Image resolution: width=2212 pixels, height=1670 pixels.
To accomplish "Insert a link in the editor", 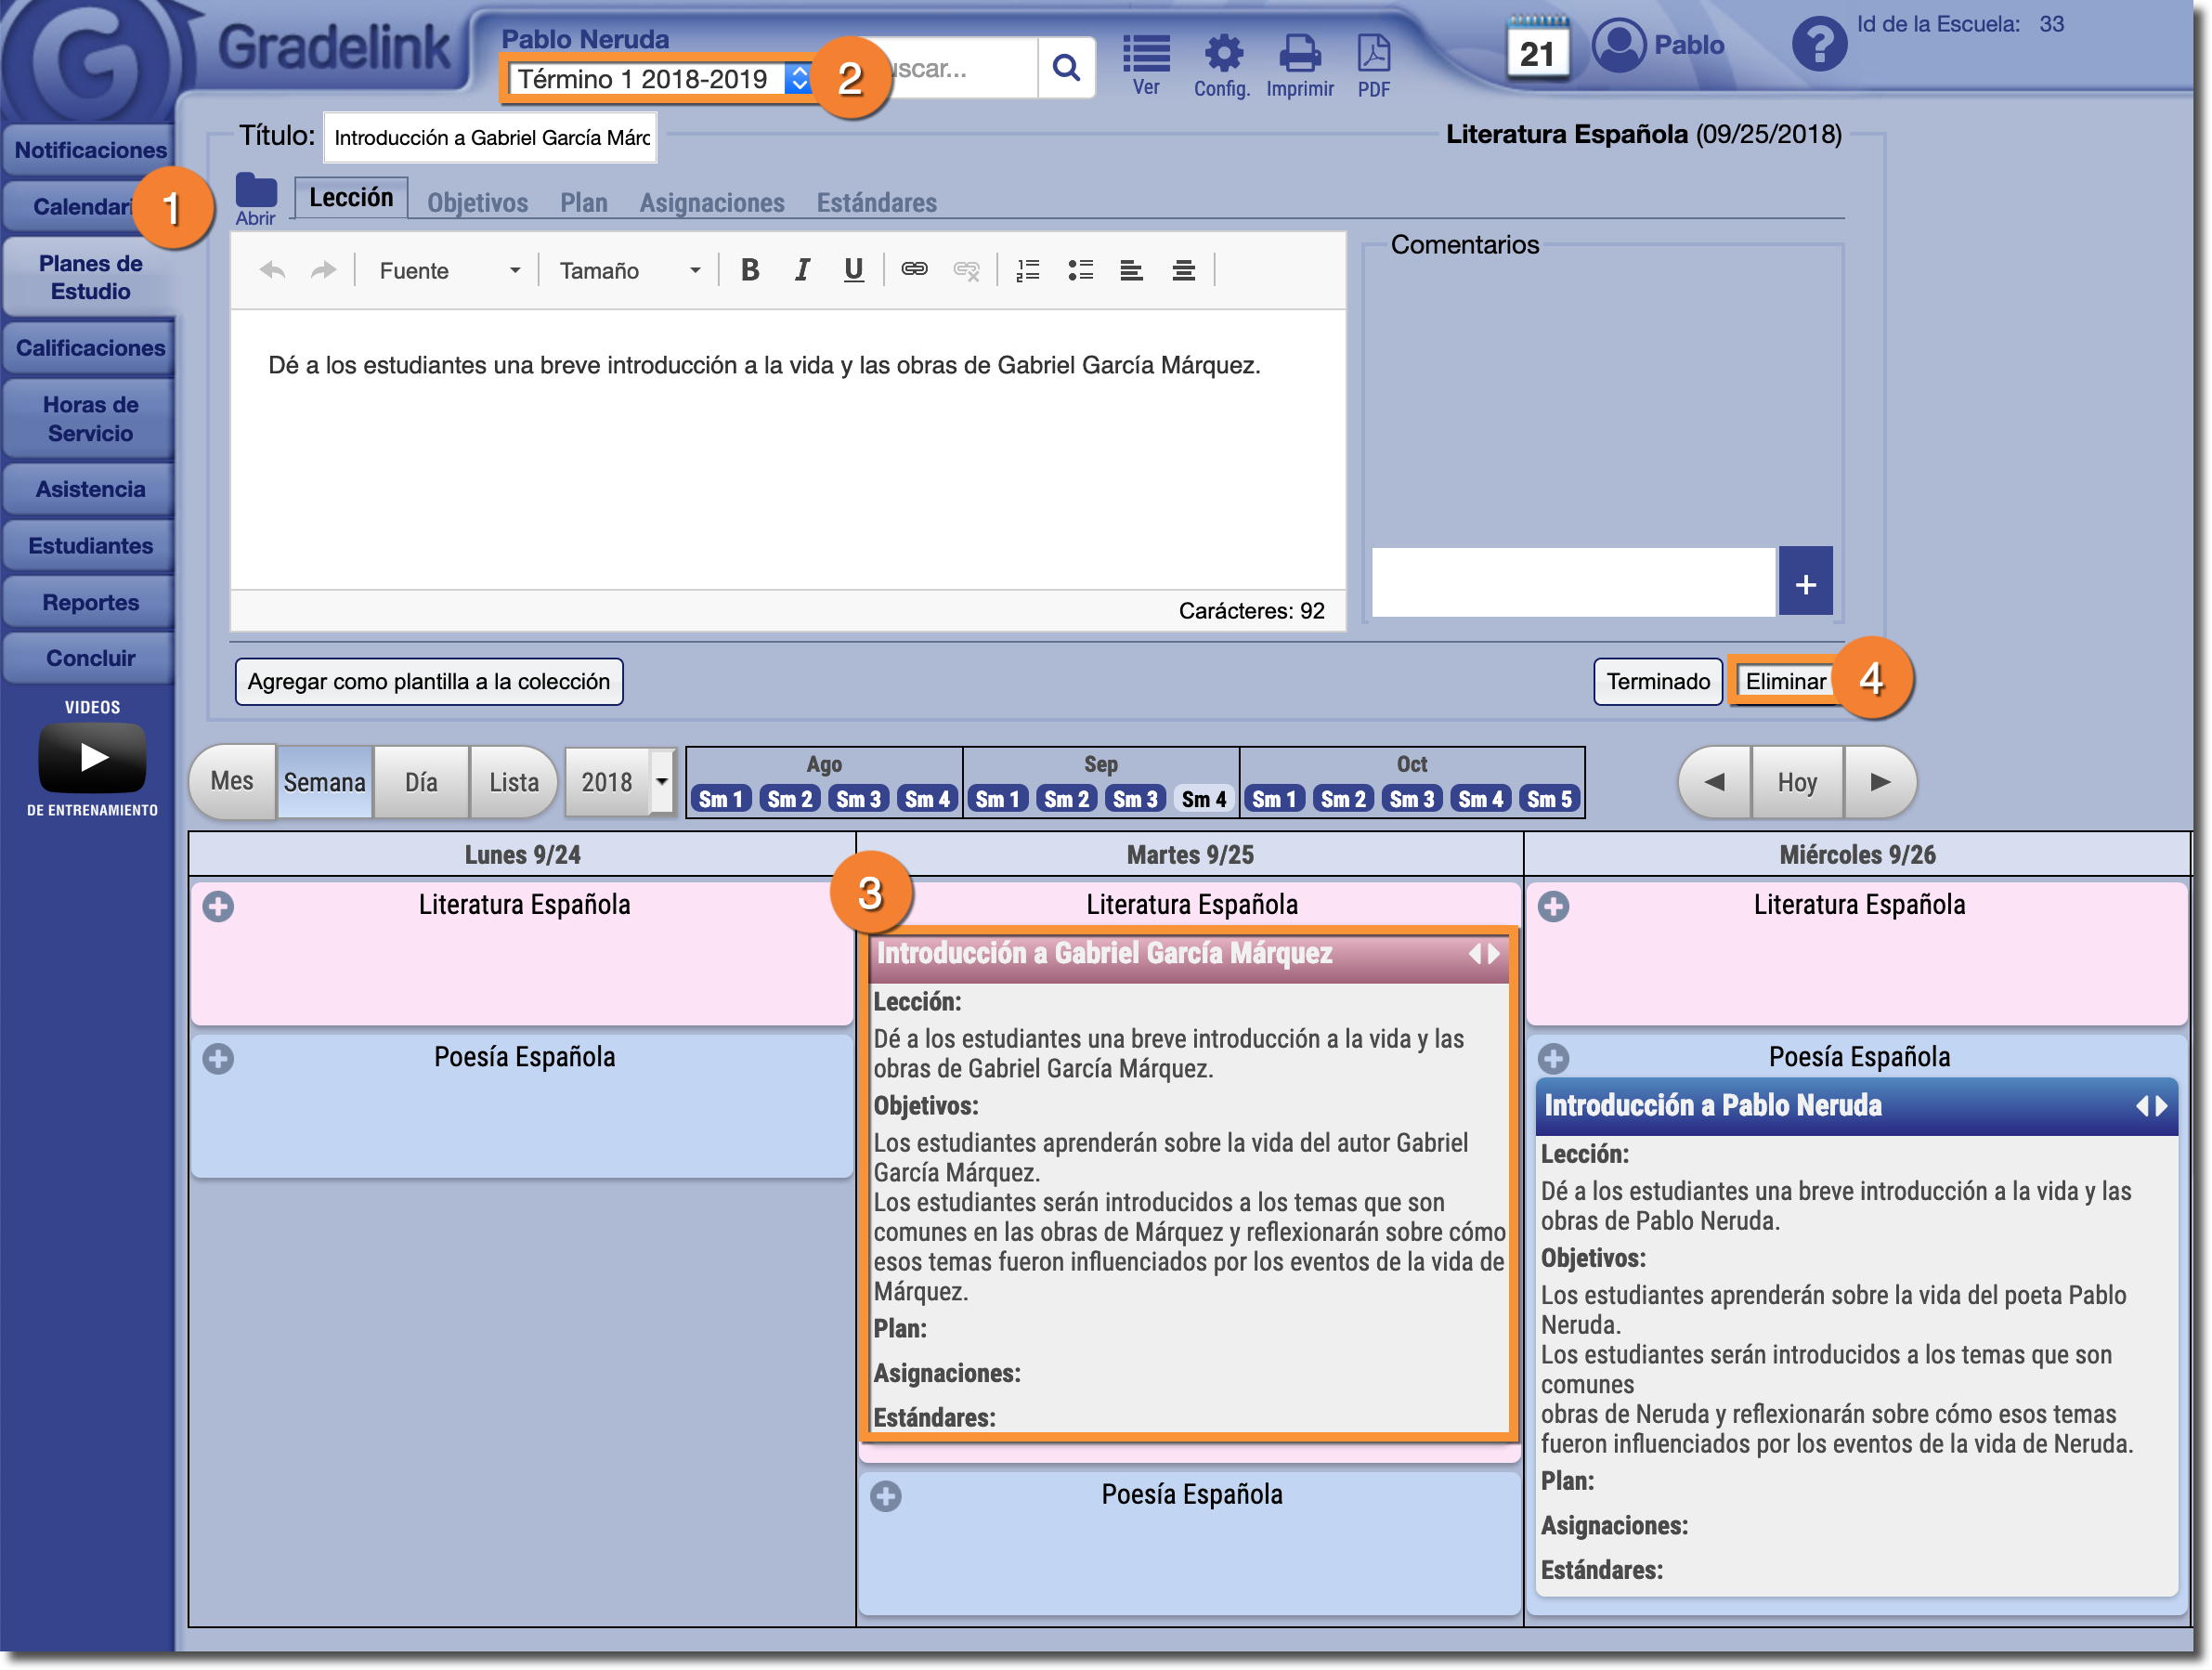I will pos(914,270).
